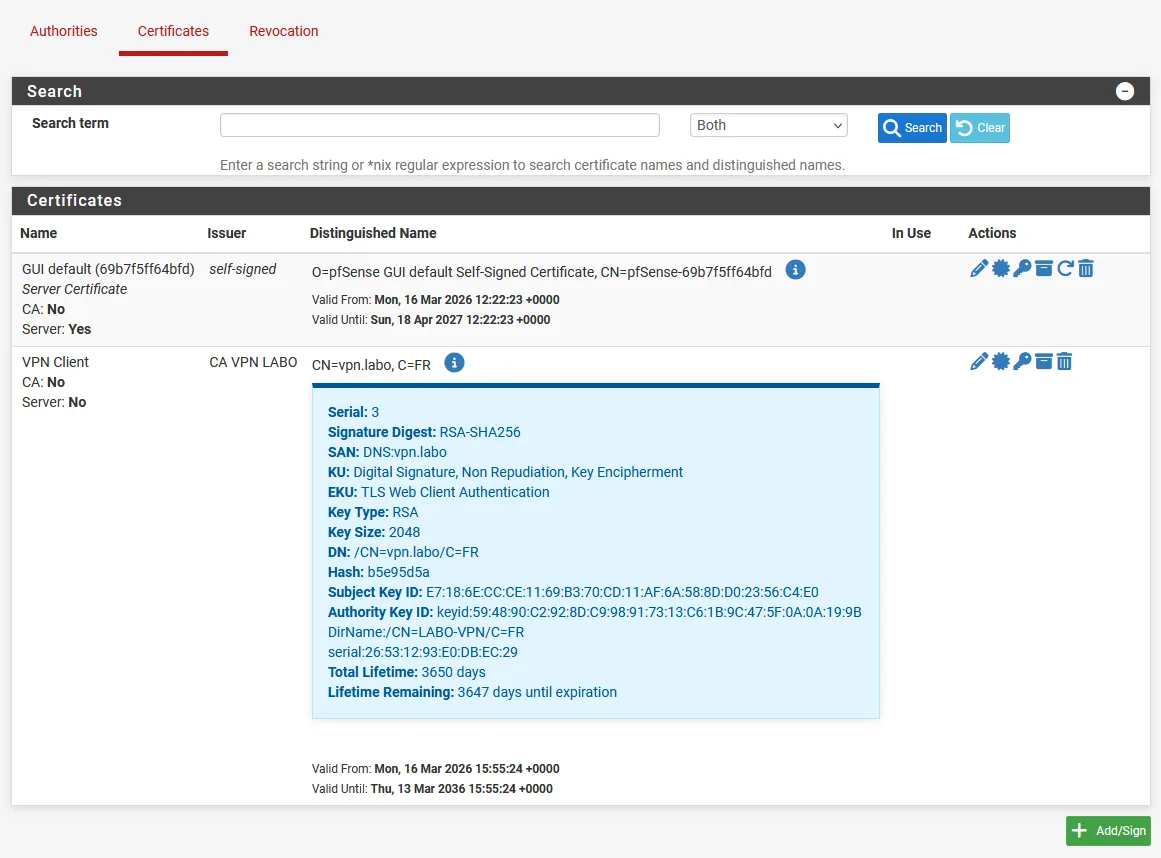Show info for the pfSense GUI default certificate
The image size is (1161, 858).
(x=795, y=270)
